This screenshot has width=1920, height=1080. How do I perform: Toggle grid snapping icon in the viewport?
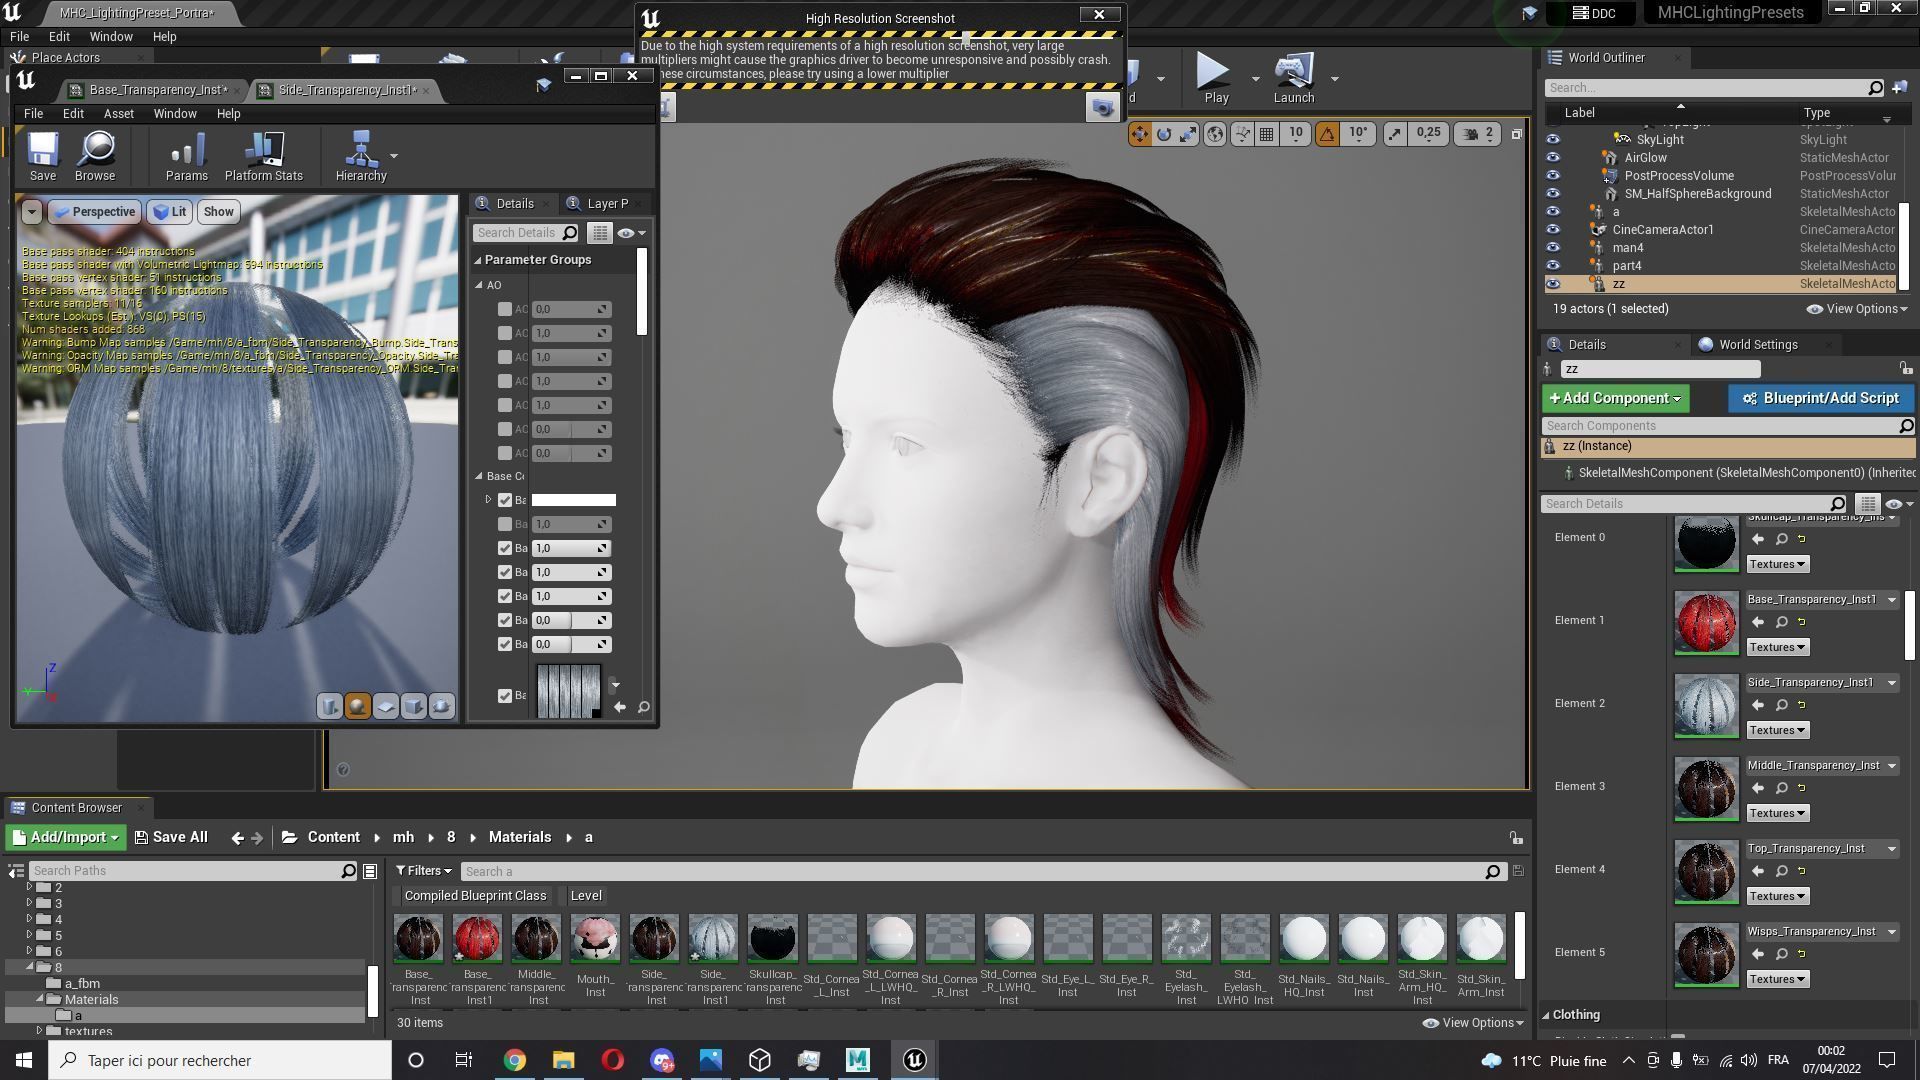[x=1267, y=133]
